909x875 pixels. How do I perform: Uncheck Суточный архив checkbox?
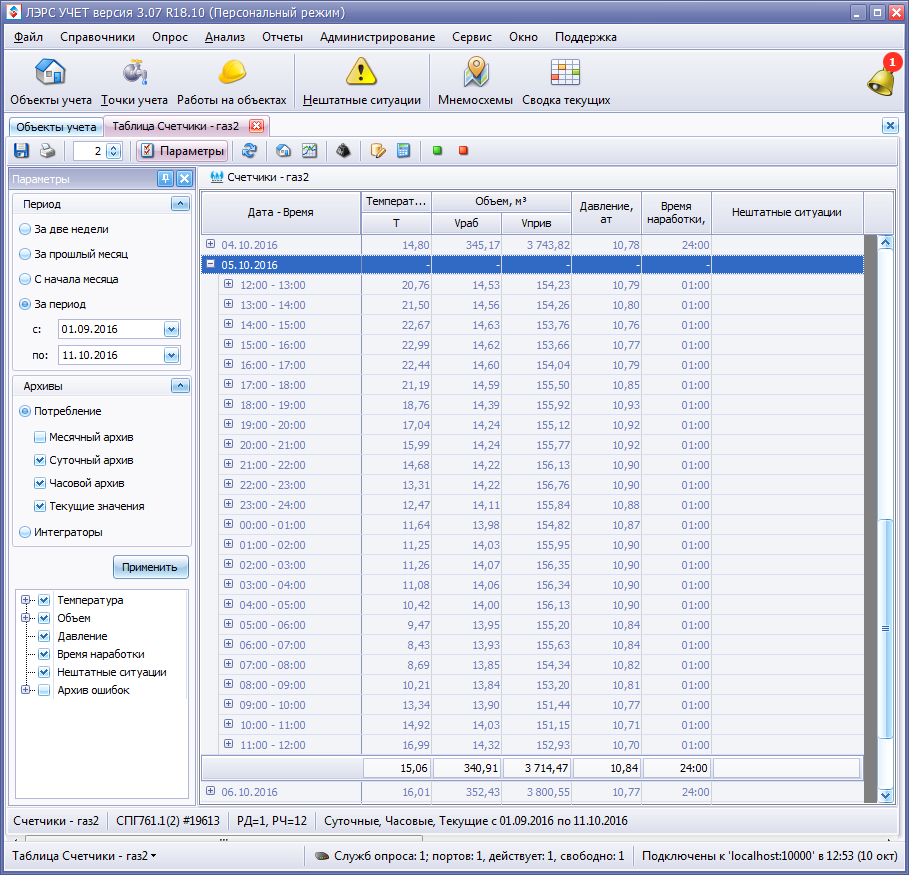click(40, 460)
